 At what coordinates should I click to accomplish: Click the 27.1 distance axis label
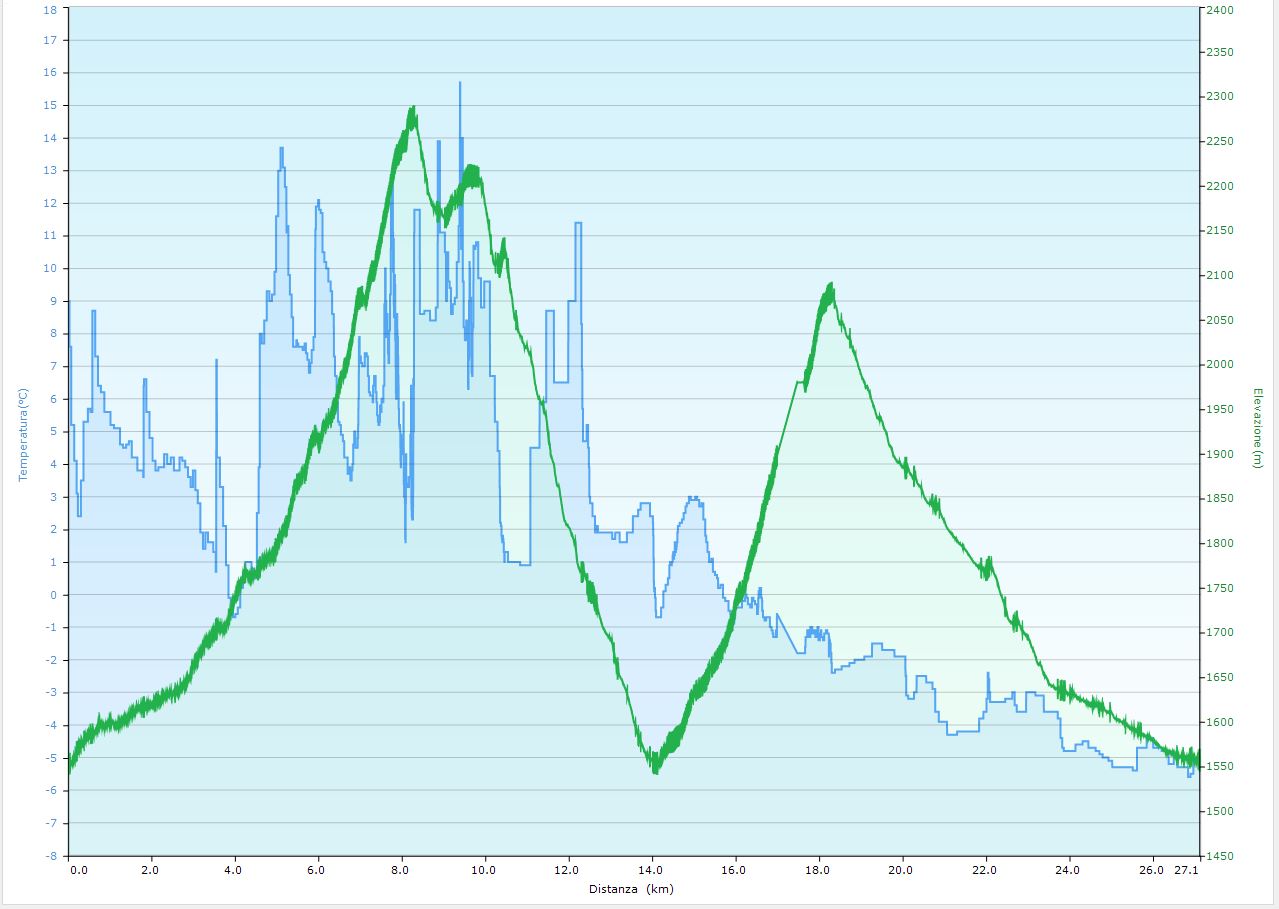(x=1186, y=871)
